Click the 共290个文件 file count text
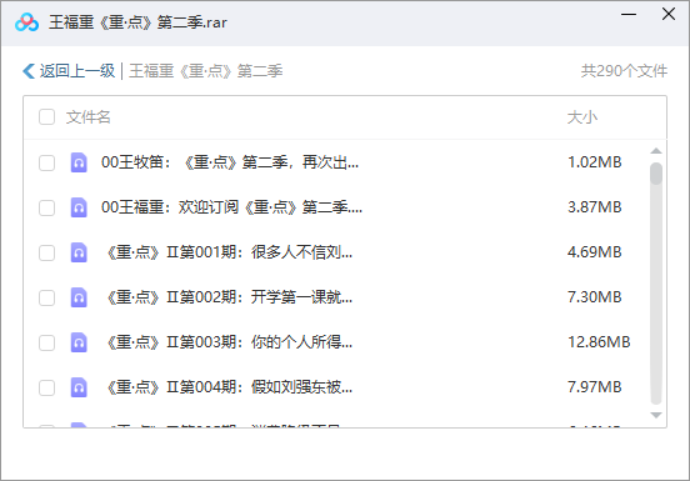 [x=624, y=71]
